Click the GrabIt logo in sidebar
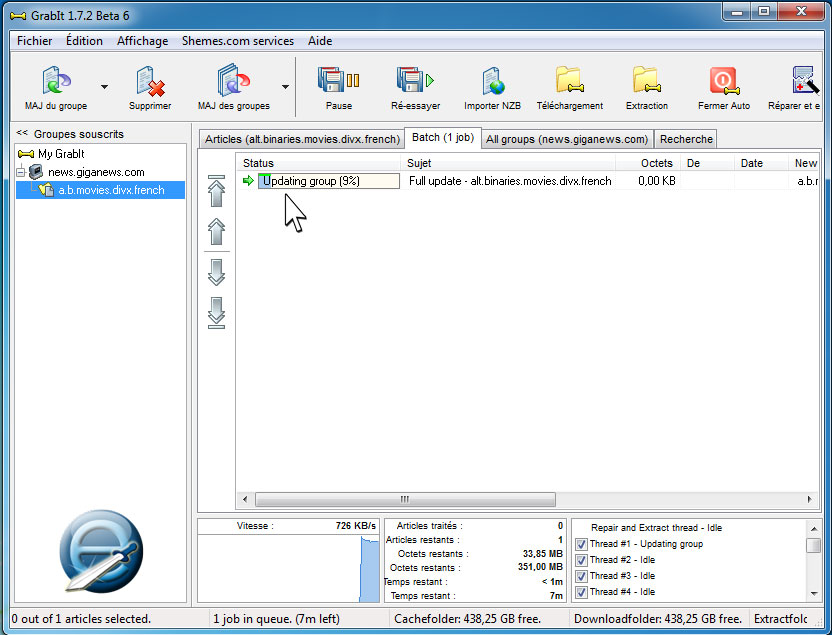Viewport: 832px width, 635px height. coord(101,551)
